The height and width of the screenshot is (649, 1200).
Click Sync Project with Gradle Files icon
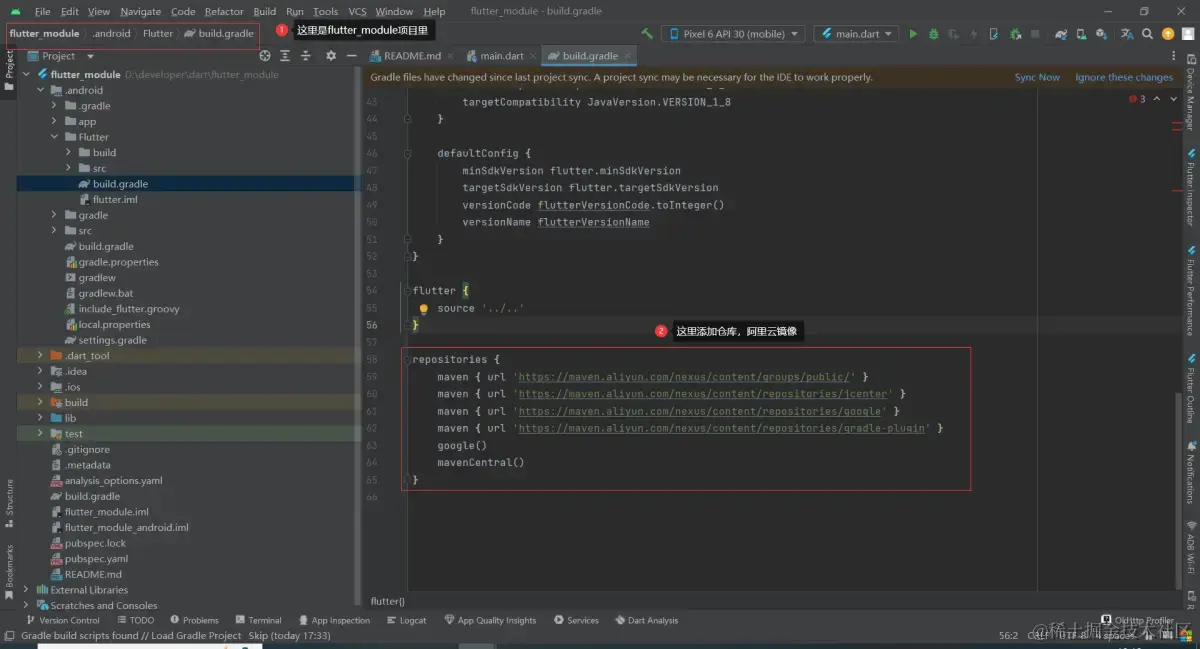tap(1062, 33)
